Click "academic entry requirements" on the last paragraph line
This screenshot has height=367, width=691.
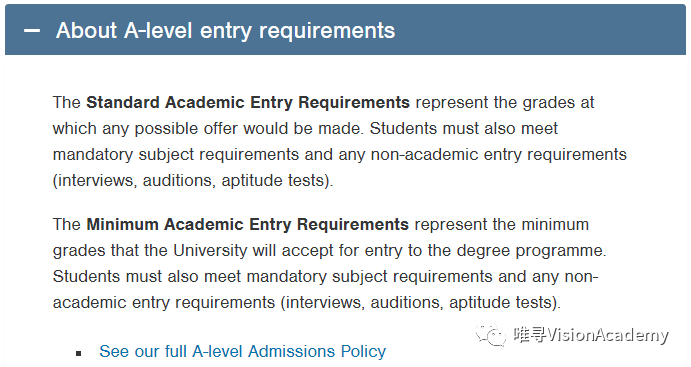pos(164,303)
